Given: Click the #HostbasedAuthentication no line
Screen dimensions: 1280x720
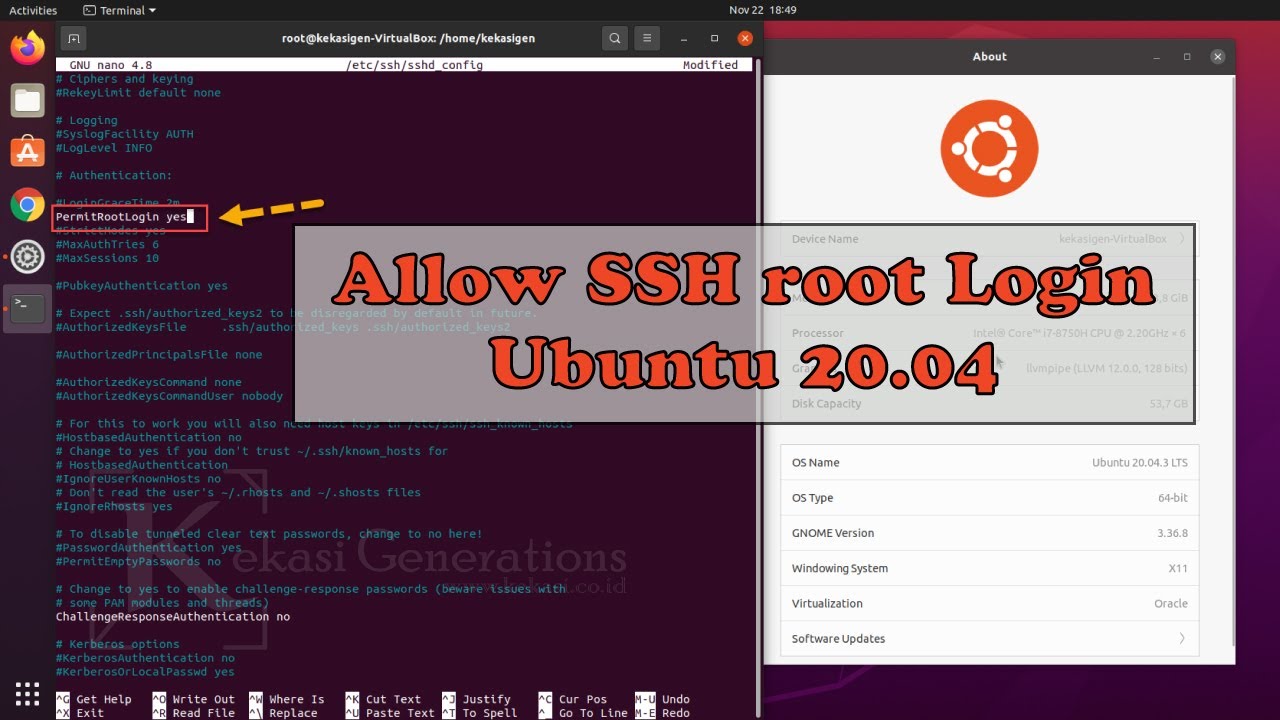Looking at the screenshot, I should coord(149,437).
